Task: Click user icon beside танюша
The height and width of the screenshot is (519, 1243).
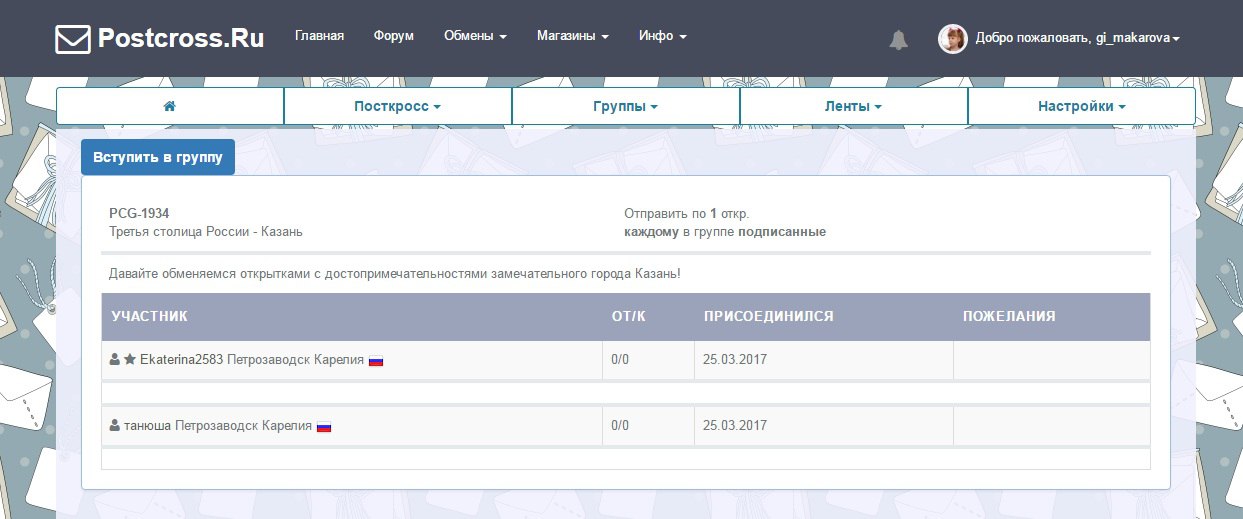Action: 115,426
